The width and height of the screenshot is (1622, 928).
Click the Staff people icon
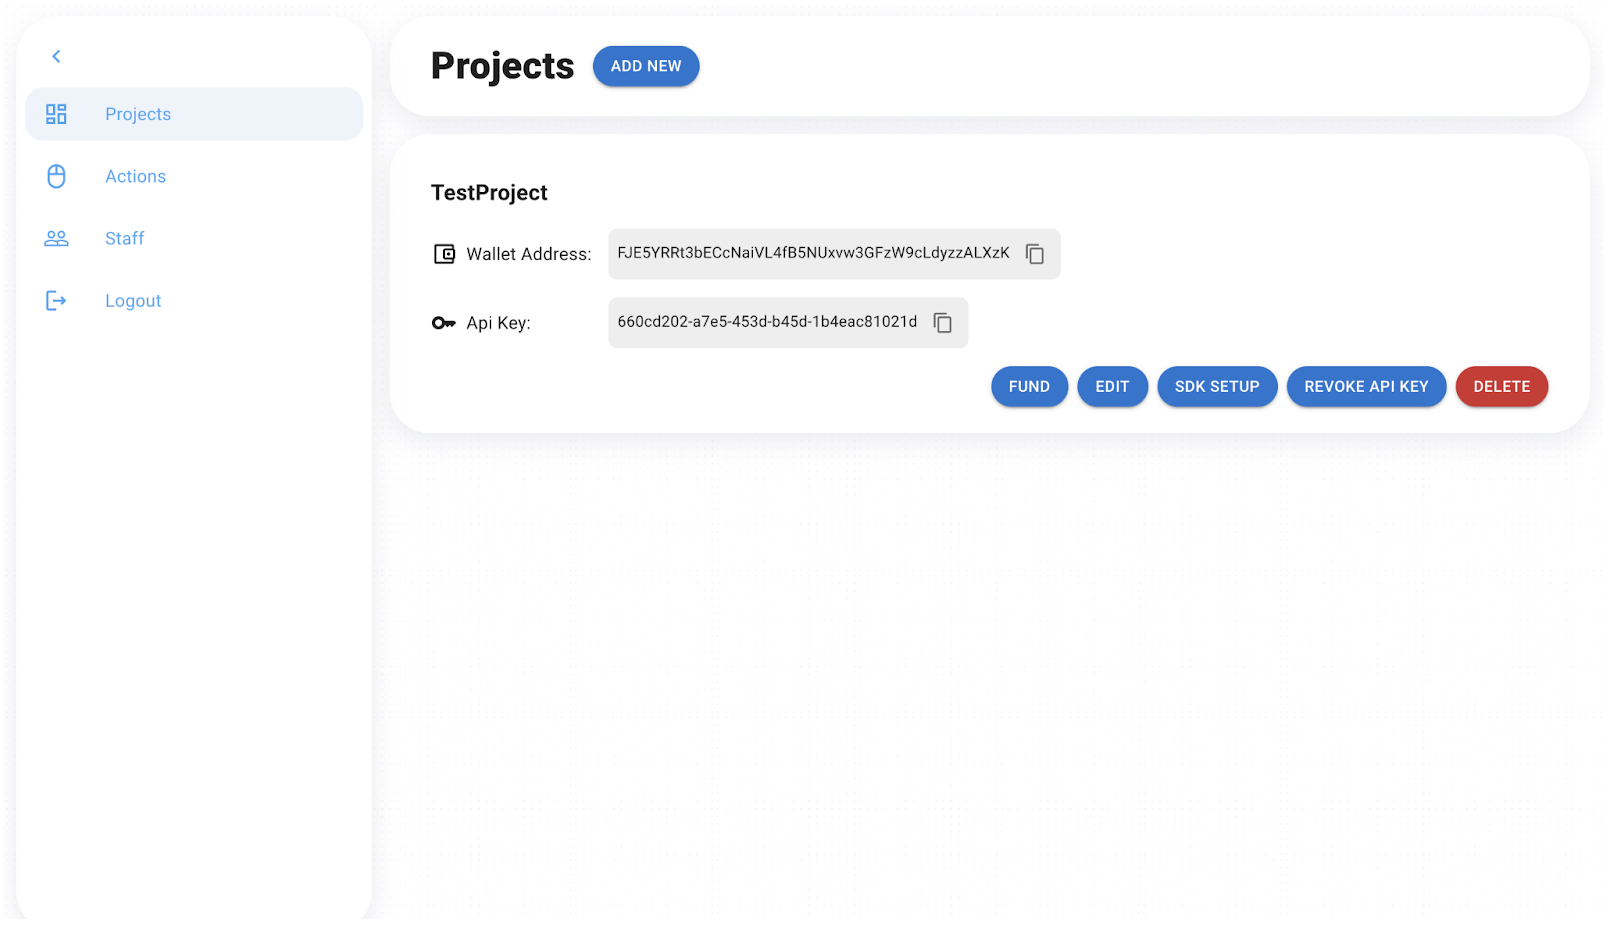[57, 239]
